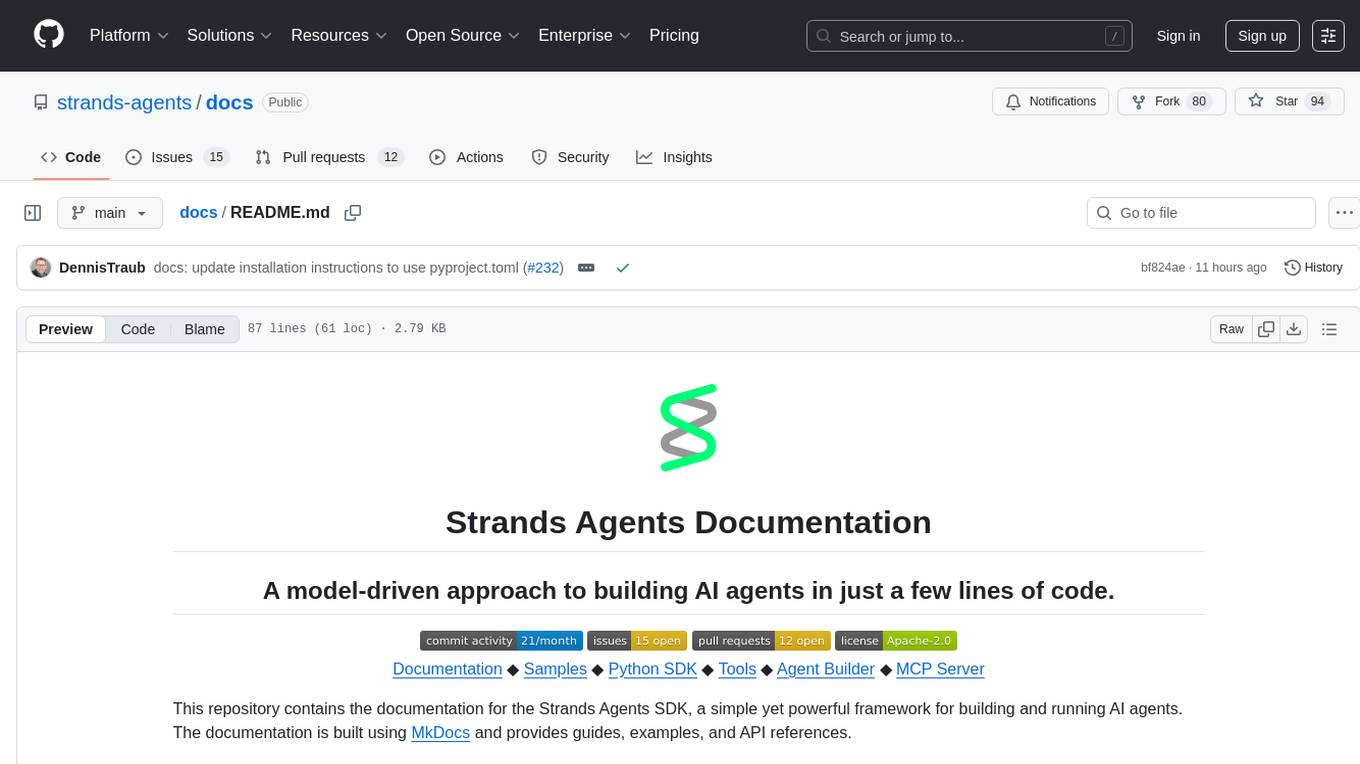Open pull request #232 link

click(x=543, y=268)
